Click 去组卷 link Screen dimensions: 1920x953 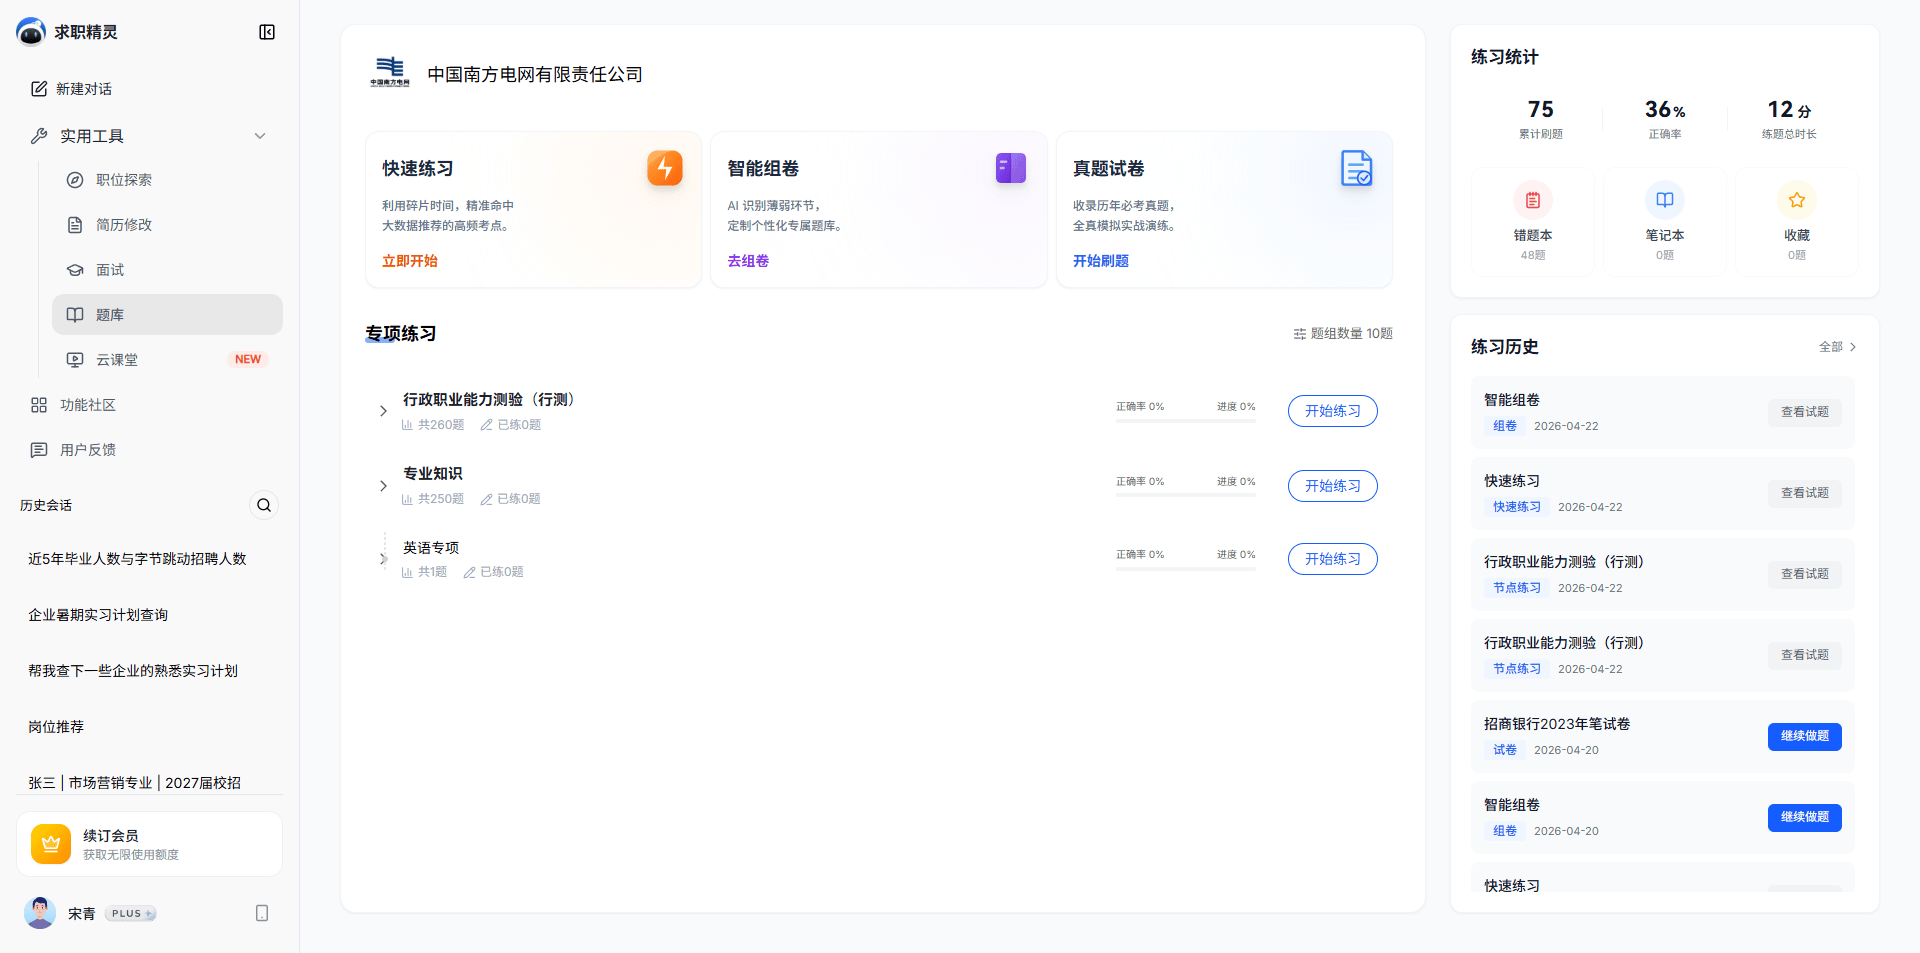[748, 261]
